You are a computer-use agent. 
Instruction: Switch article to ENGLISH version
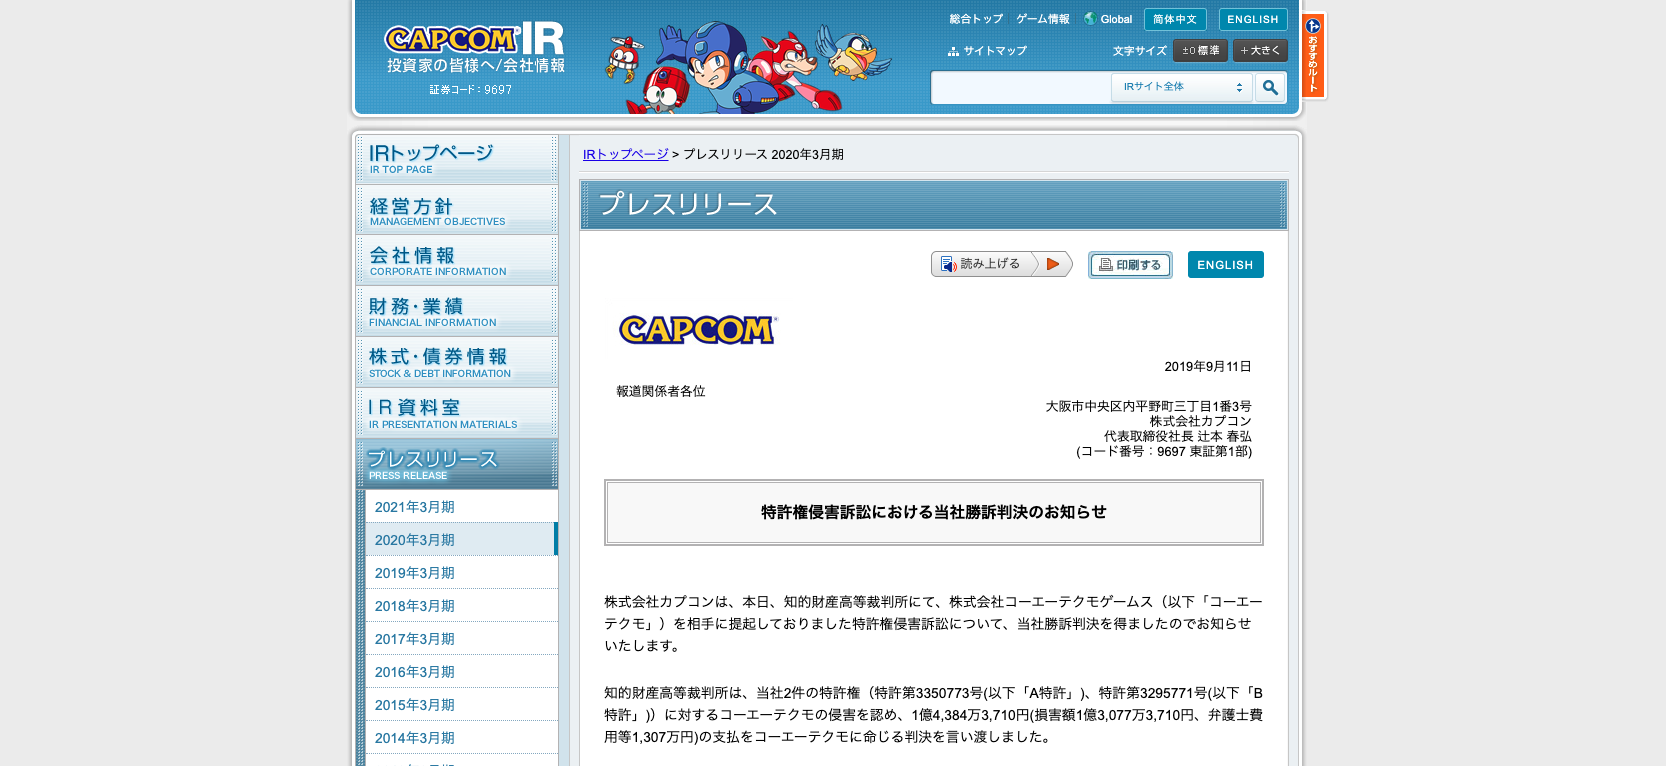click(1225, 265)
